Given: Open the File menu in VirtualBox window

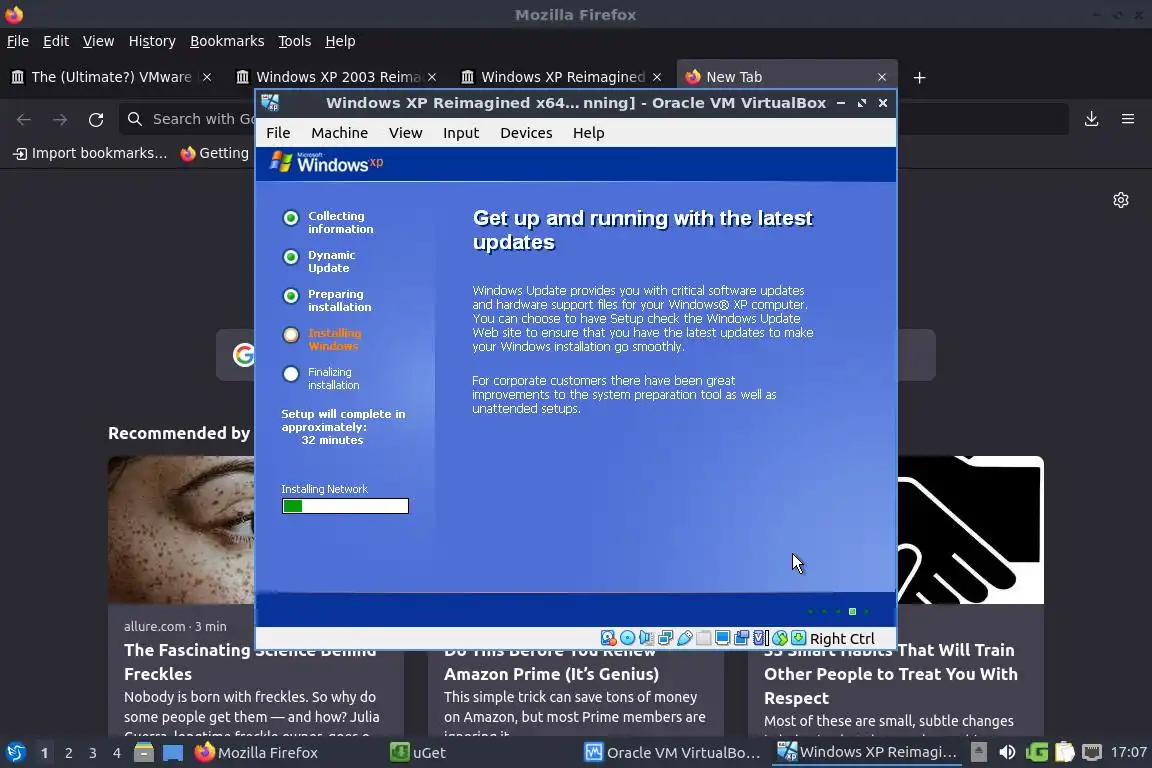Looking at the screenshot, I should coord(278,133).
